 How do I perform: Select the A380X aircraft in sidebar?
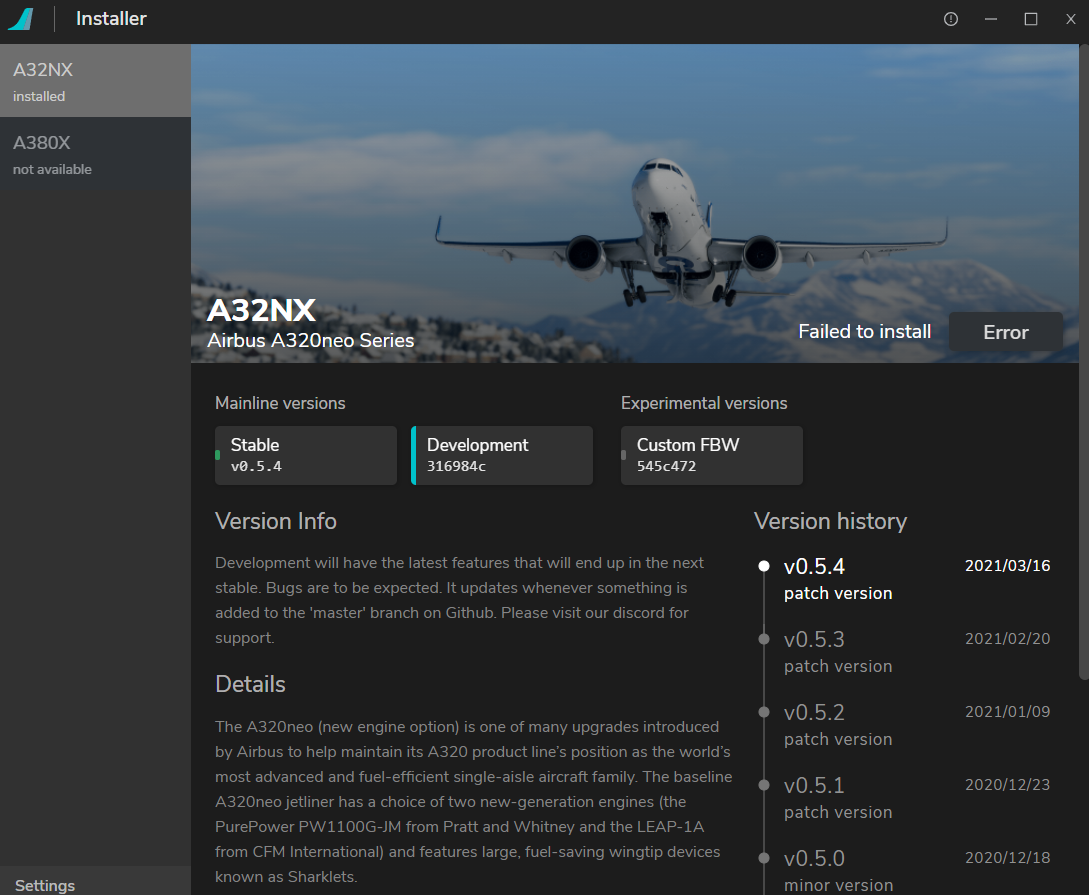(95, 153)
